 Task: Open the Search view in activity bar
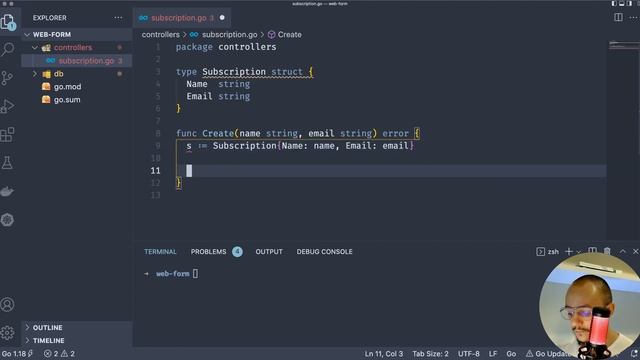(8, 49)
